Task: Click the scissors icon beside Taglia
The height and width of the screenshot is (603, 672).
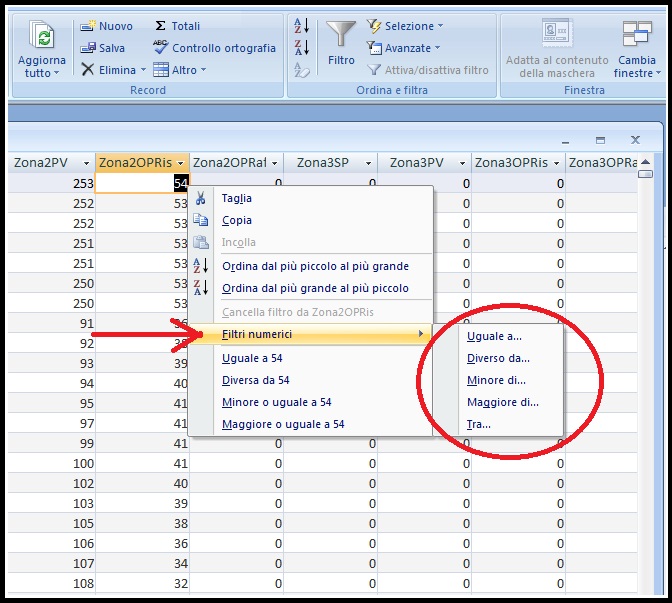Action: (200, 198)
